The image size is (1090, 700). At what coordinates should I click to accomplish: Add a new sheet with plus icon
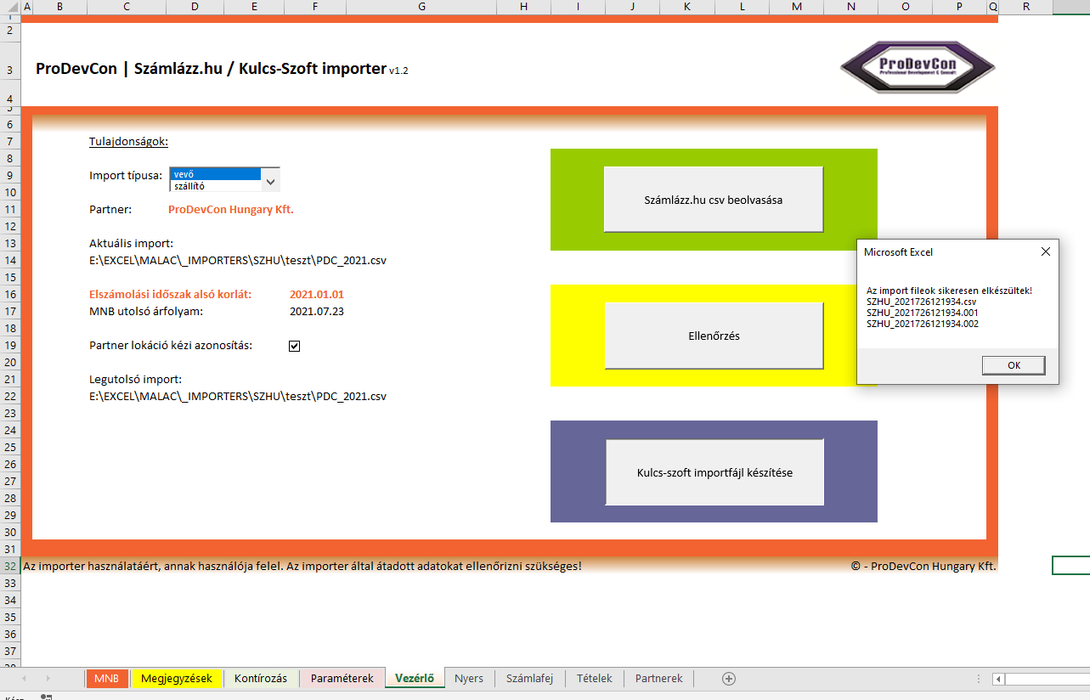click(729, 678)
